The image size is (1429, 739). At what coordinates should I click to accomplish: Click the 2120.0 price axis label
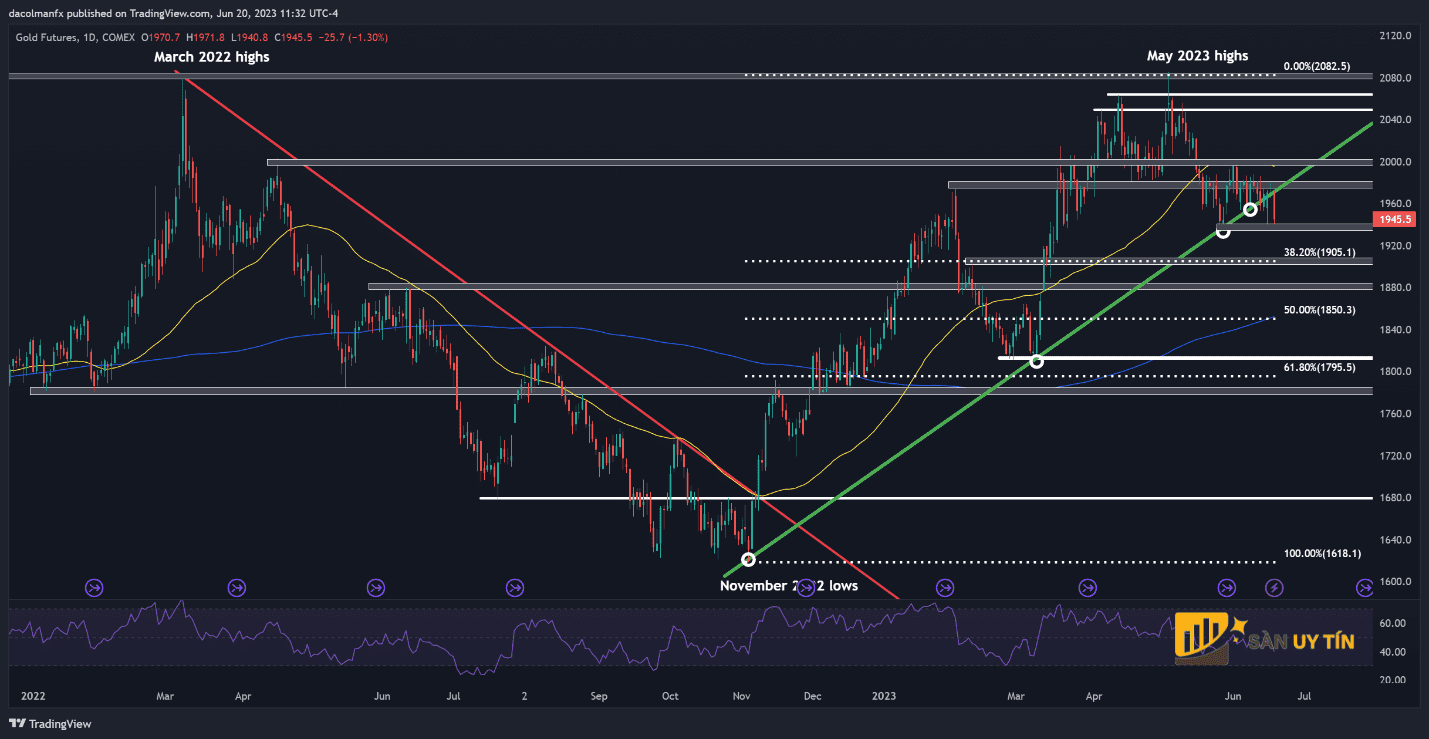coord(1393,36)
